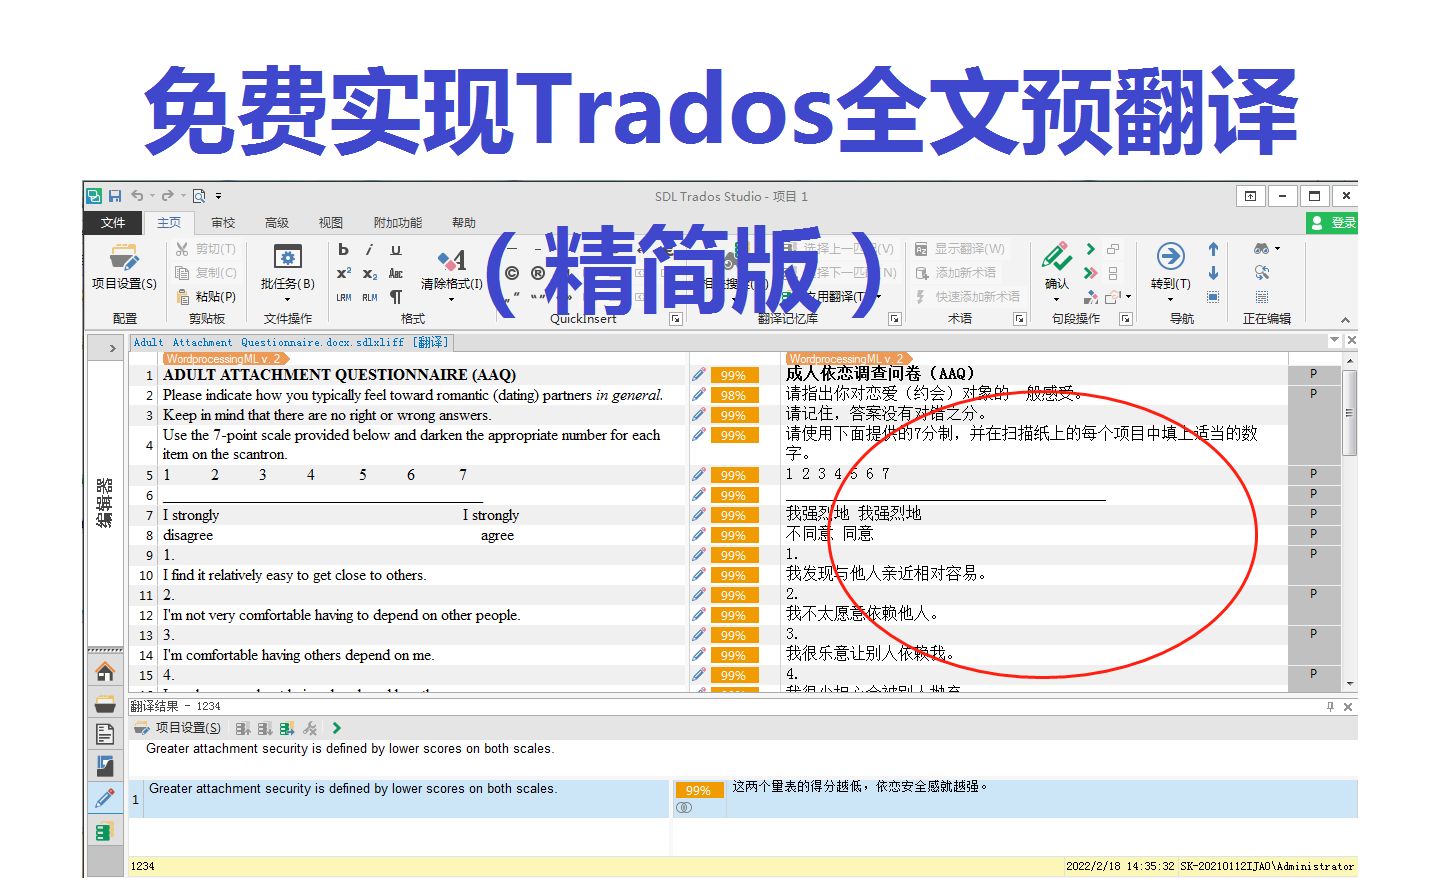Image resolution: width=1433 pixels, height=896 pixels.
Task: Toggle superscript formatting
Action: [343, 273]
